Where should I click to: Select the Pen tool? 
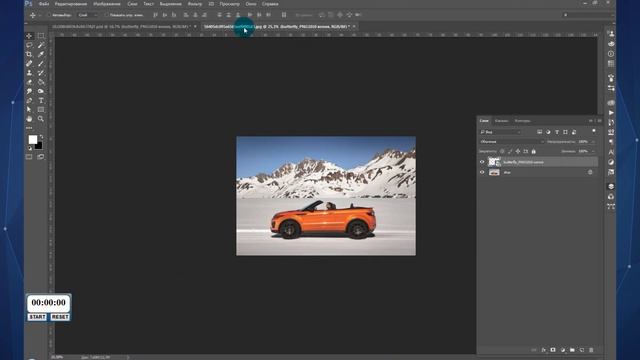click(29, 100)
